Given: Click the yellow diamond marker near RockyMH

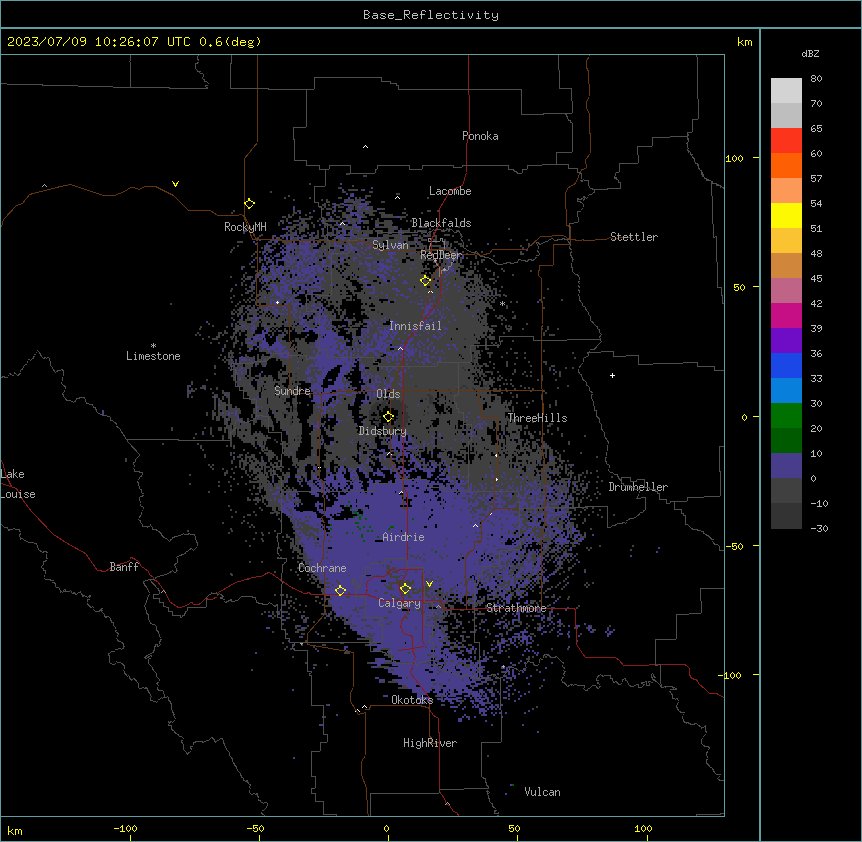Looking at the screenshot, I should pos(250,204).
